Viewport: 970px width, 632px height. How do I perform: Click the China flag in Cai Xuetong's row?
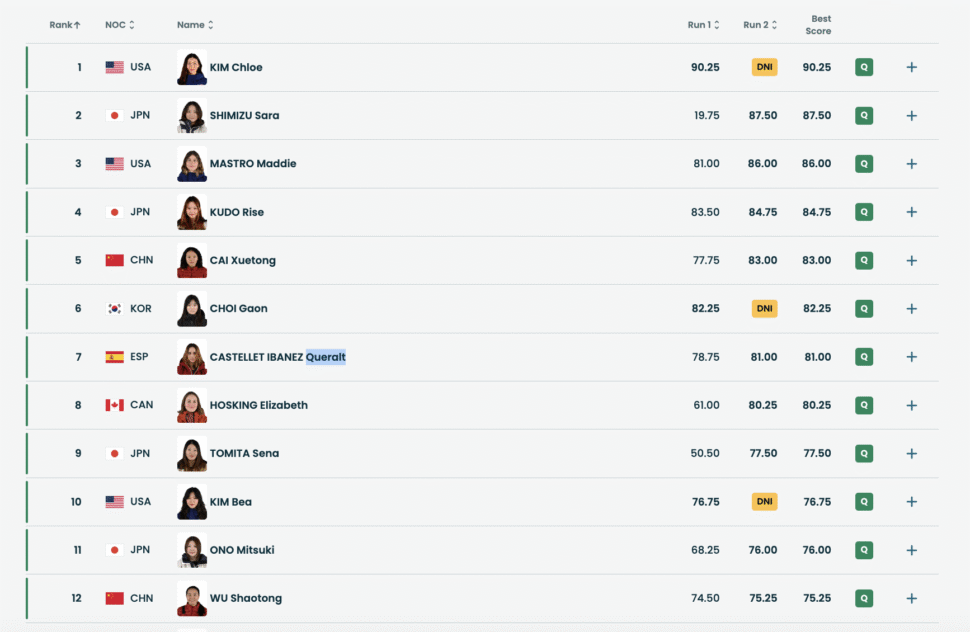(115, 260)
